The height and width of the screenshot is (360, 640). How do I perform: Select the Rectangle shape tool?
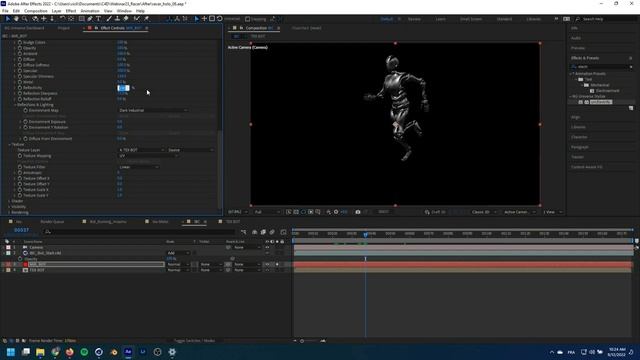pyautogui.click(x=82, y=19)
